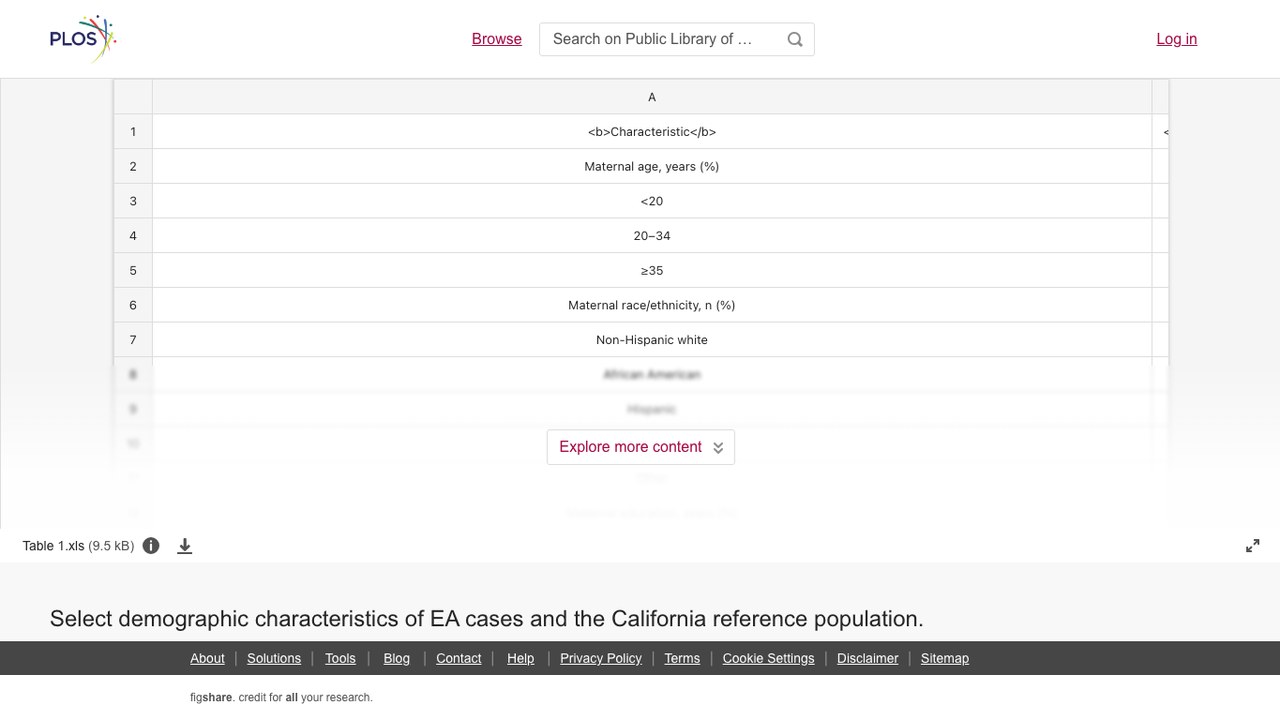This screenshot has width=1280, height=720.
Task: Open the Help footer link
Action: tap(521, 658)
